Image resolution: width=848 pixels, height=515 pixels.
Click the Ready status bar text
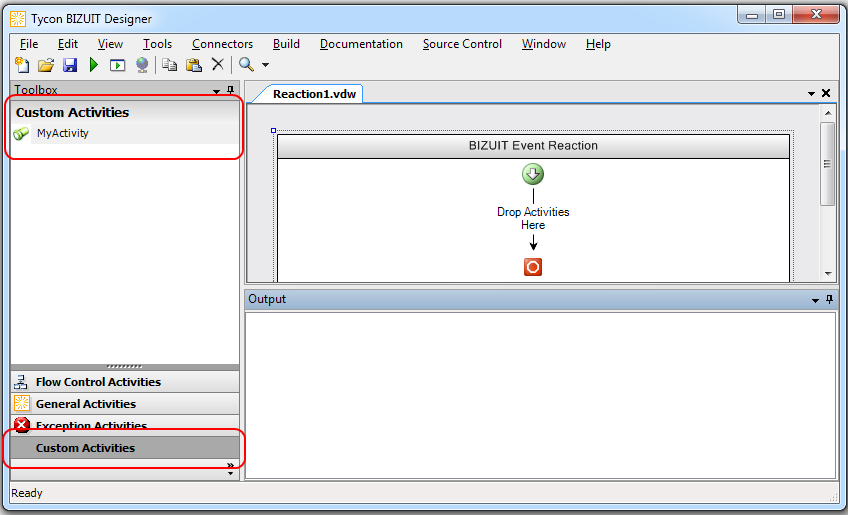coord(26,493)
